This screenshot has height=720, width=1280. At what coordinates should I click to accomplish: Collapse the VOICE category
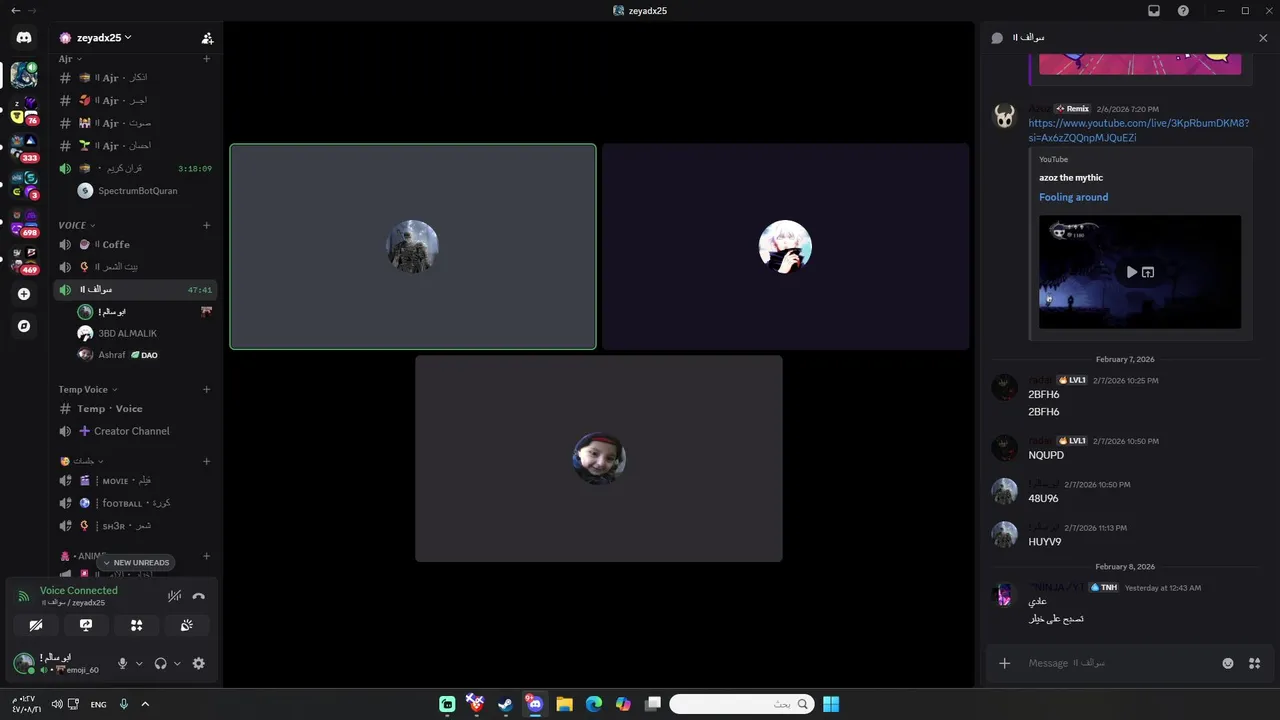[x=77, y=225]
